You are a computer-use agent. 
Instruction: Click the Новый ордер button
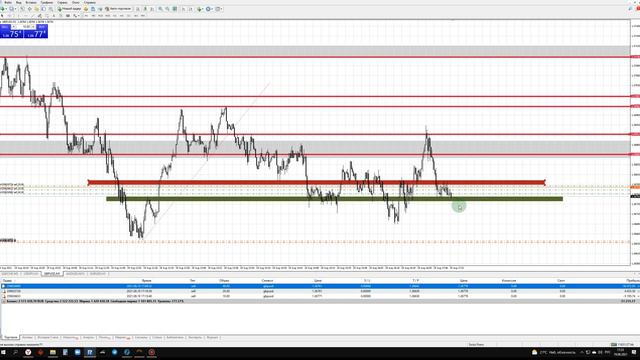[69, 9]
